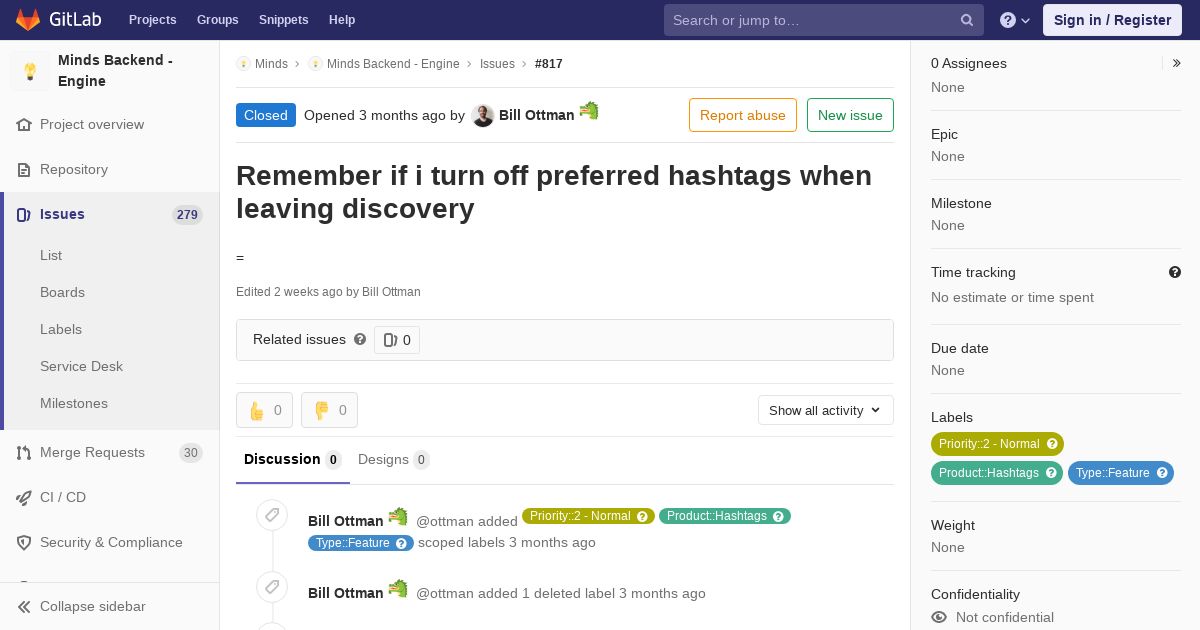The image size is (1200, 630).
Task: Click the Sign in / Register button
Action: pos(1112,20)
